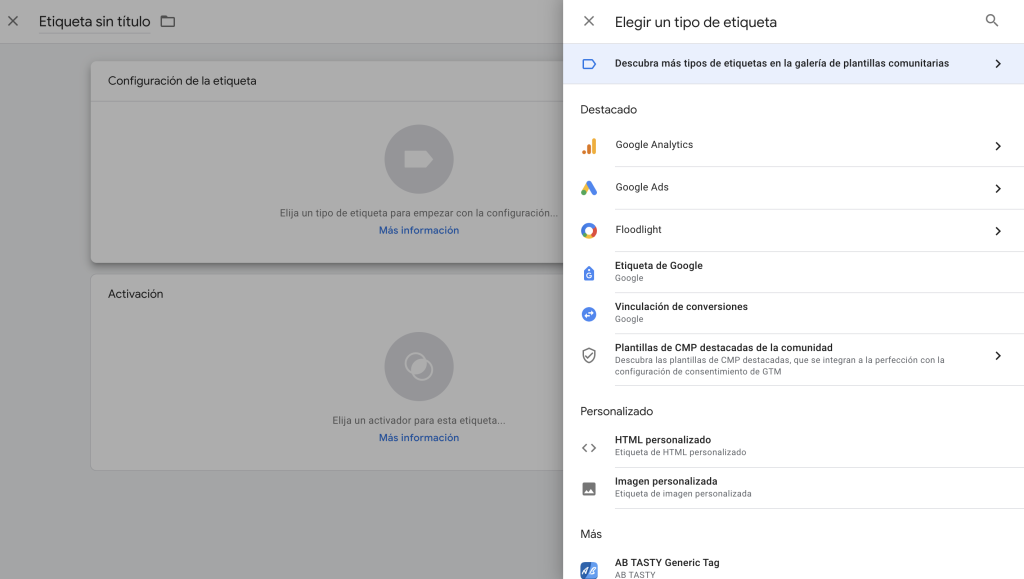Screen dimensions: 1024x579
Task: Click the folder icon beside tag title
Action: tap(168, 22)
